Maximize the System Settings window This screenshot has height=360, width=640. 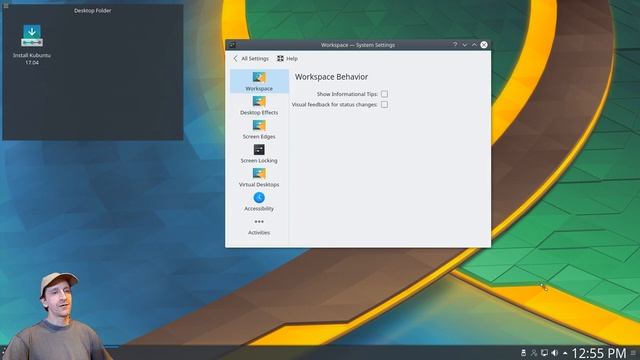coord(474,44)
